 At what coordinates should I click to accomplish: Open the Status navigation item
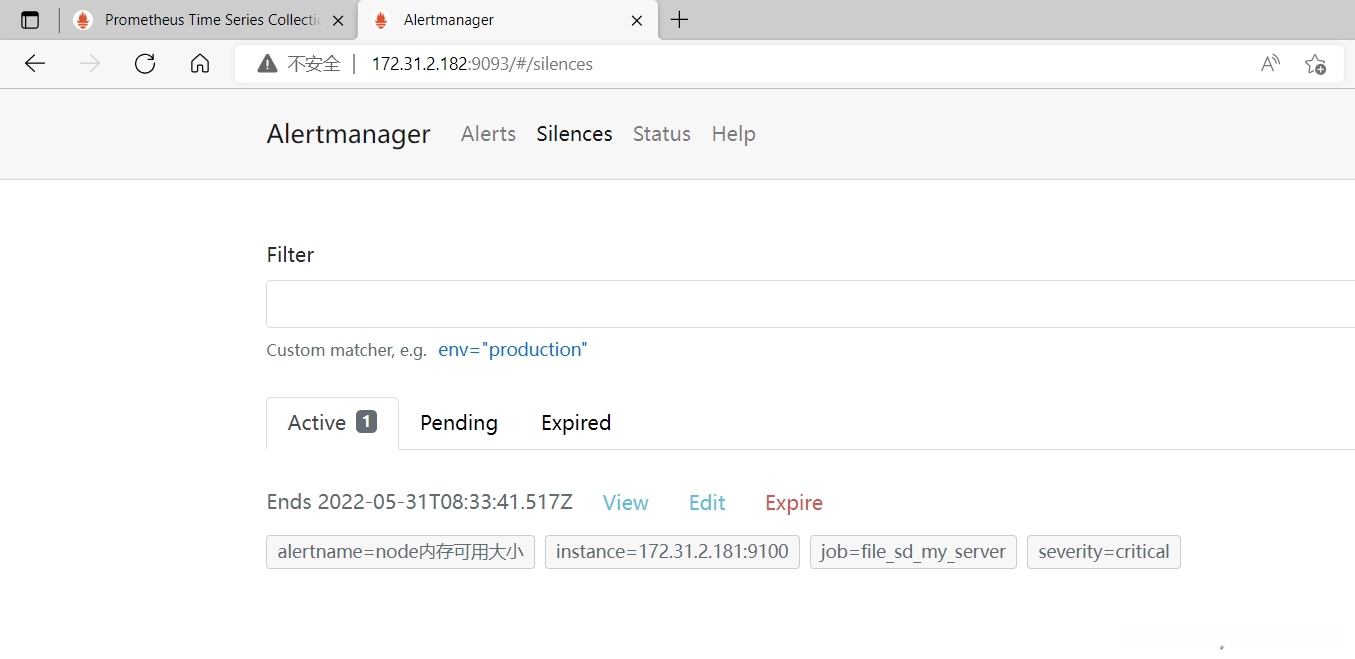tap(662, 134)
